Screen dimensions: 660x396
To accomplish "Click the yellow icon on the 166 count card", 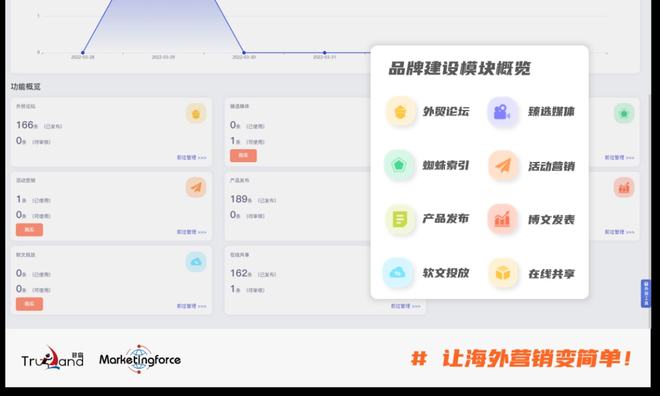I will tap(196, 113).
